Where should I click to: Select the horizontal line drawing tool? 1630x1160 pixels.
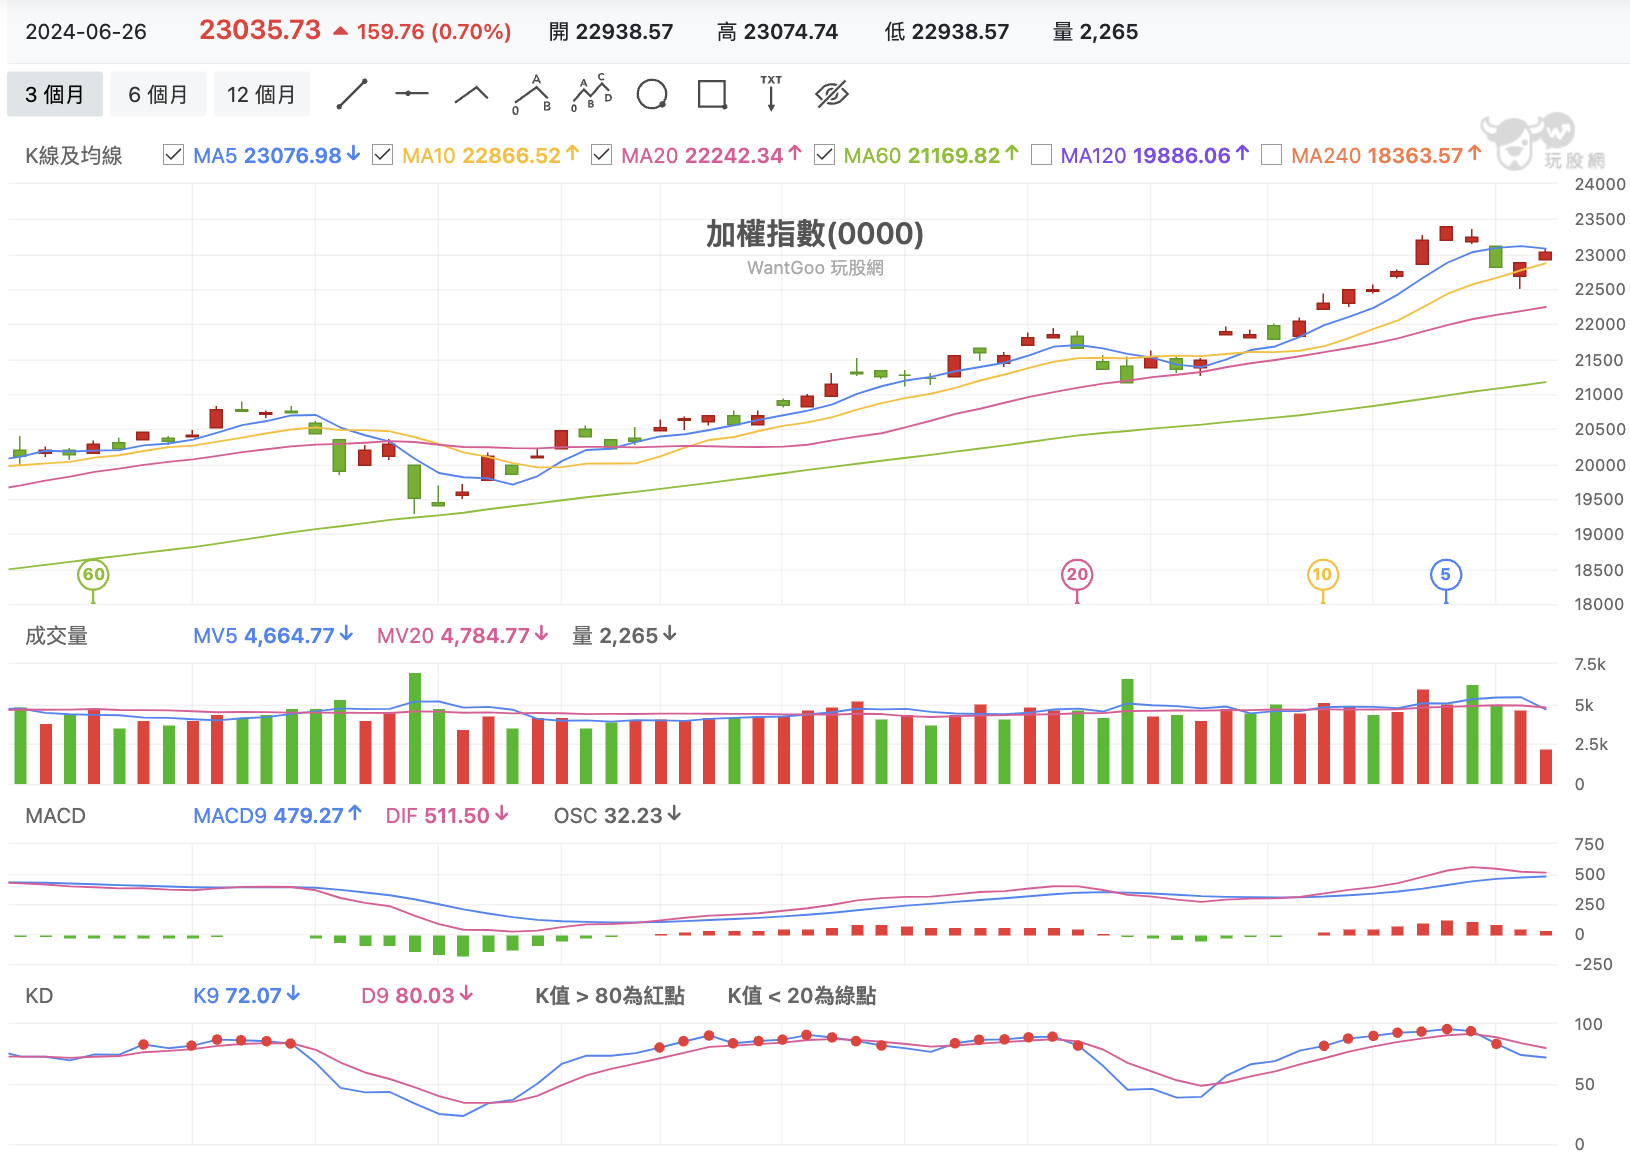click(x=412, y=94)
